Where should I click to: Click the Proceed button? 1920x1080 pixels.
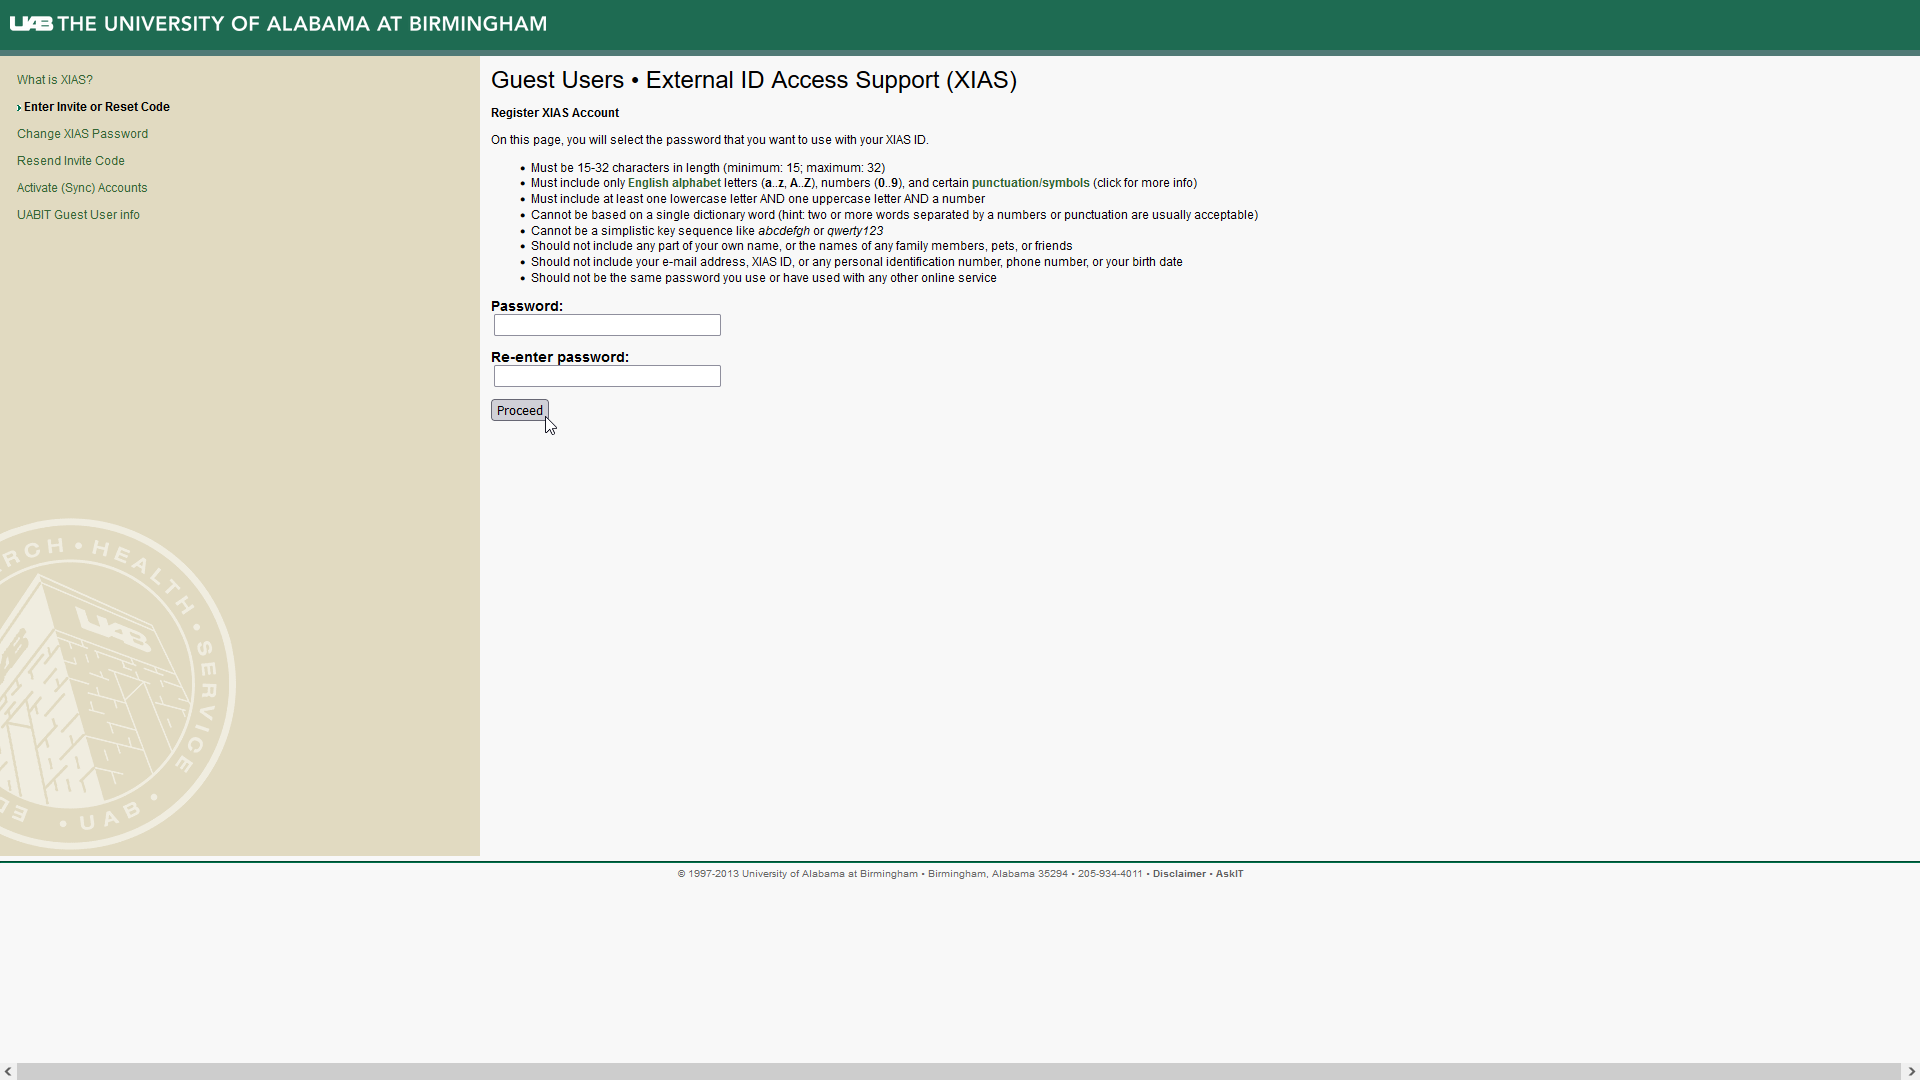520,411
